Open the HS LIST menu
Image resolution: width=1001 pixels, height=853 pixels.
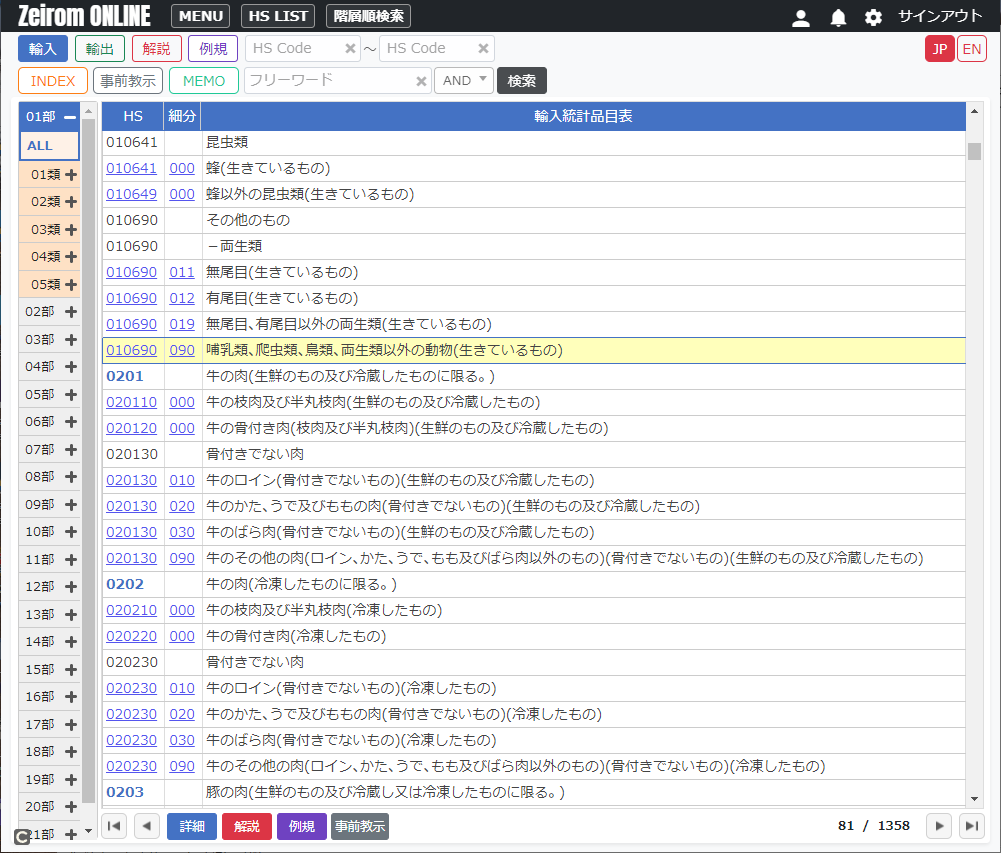tap(277, 16)
